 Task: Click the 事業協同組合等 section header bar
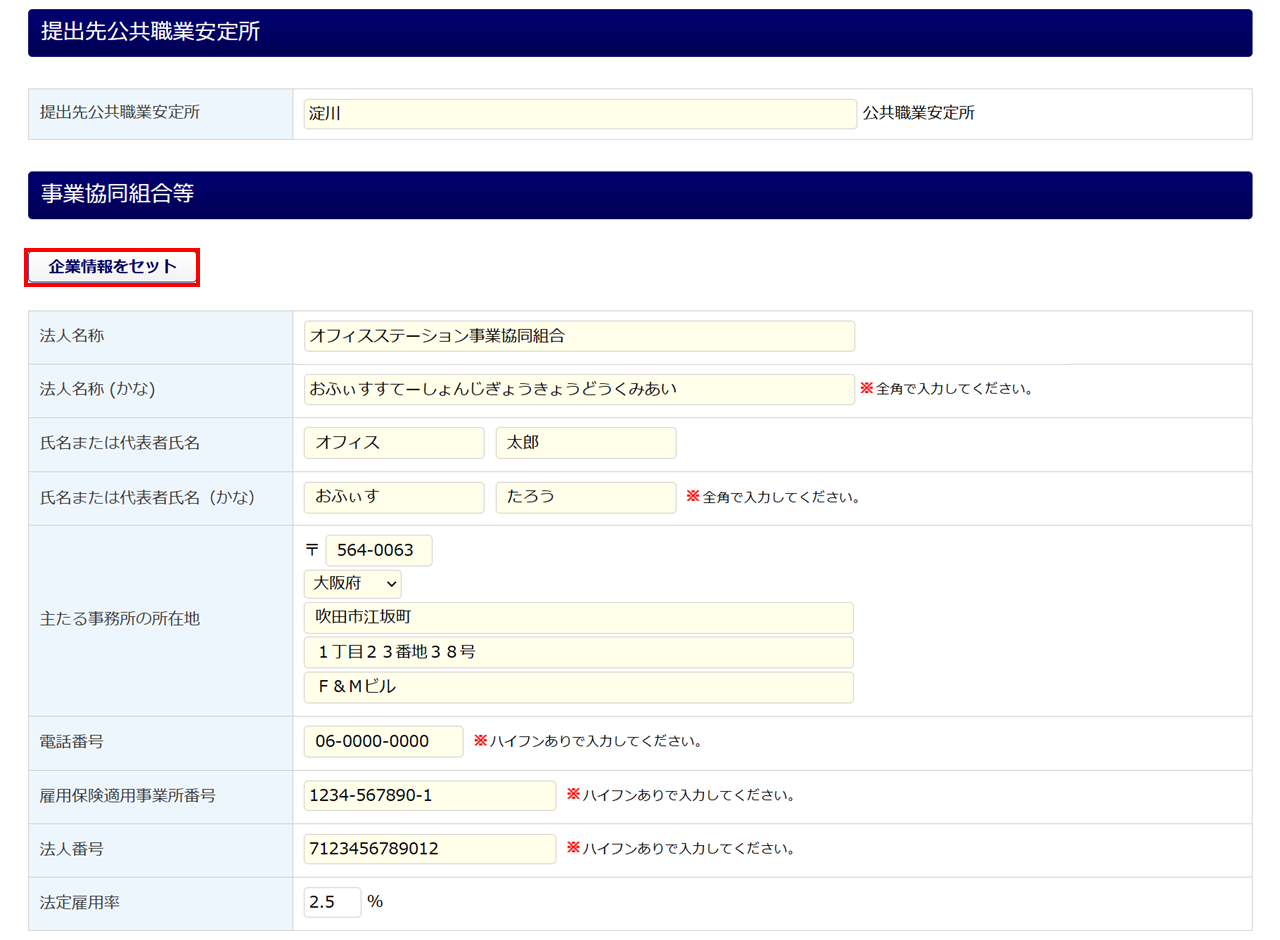640,195
